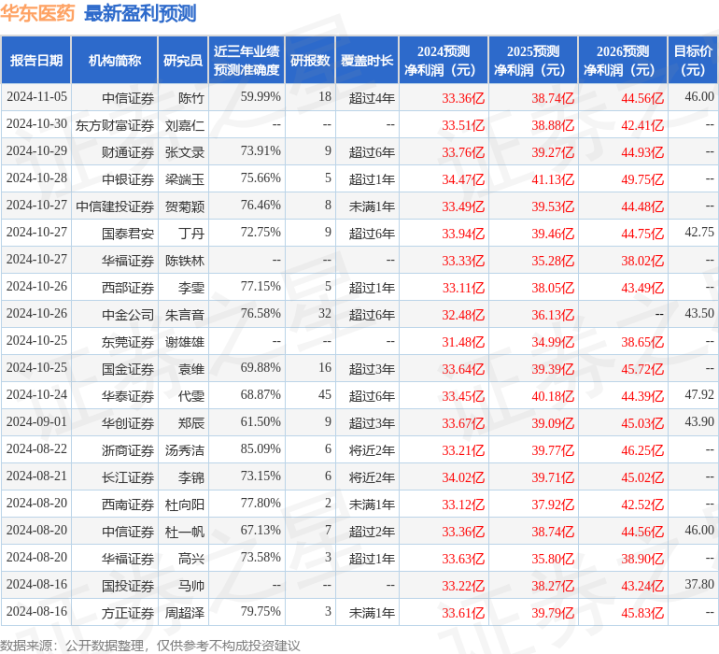Click researcher name 张文录

pos(185,152)
